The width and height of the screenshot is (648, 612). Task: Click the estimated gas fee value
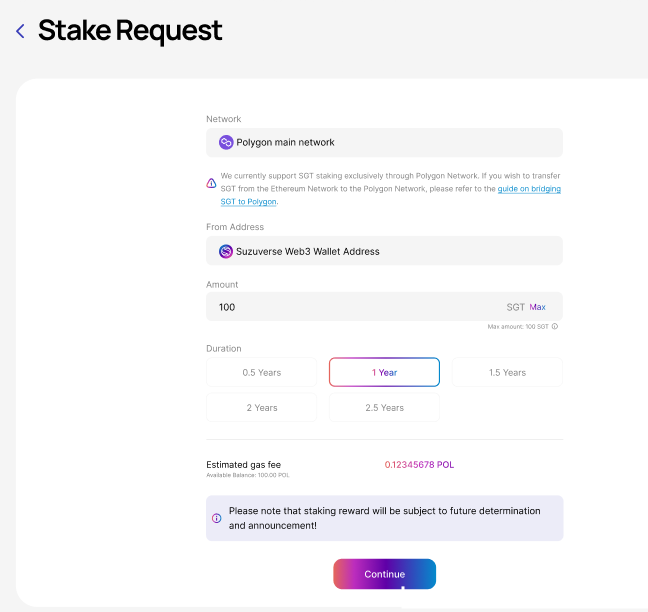419,465
